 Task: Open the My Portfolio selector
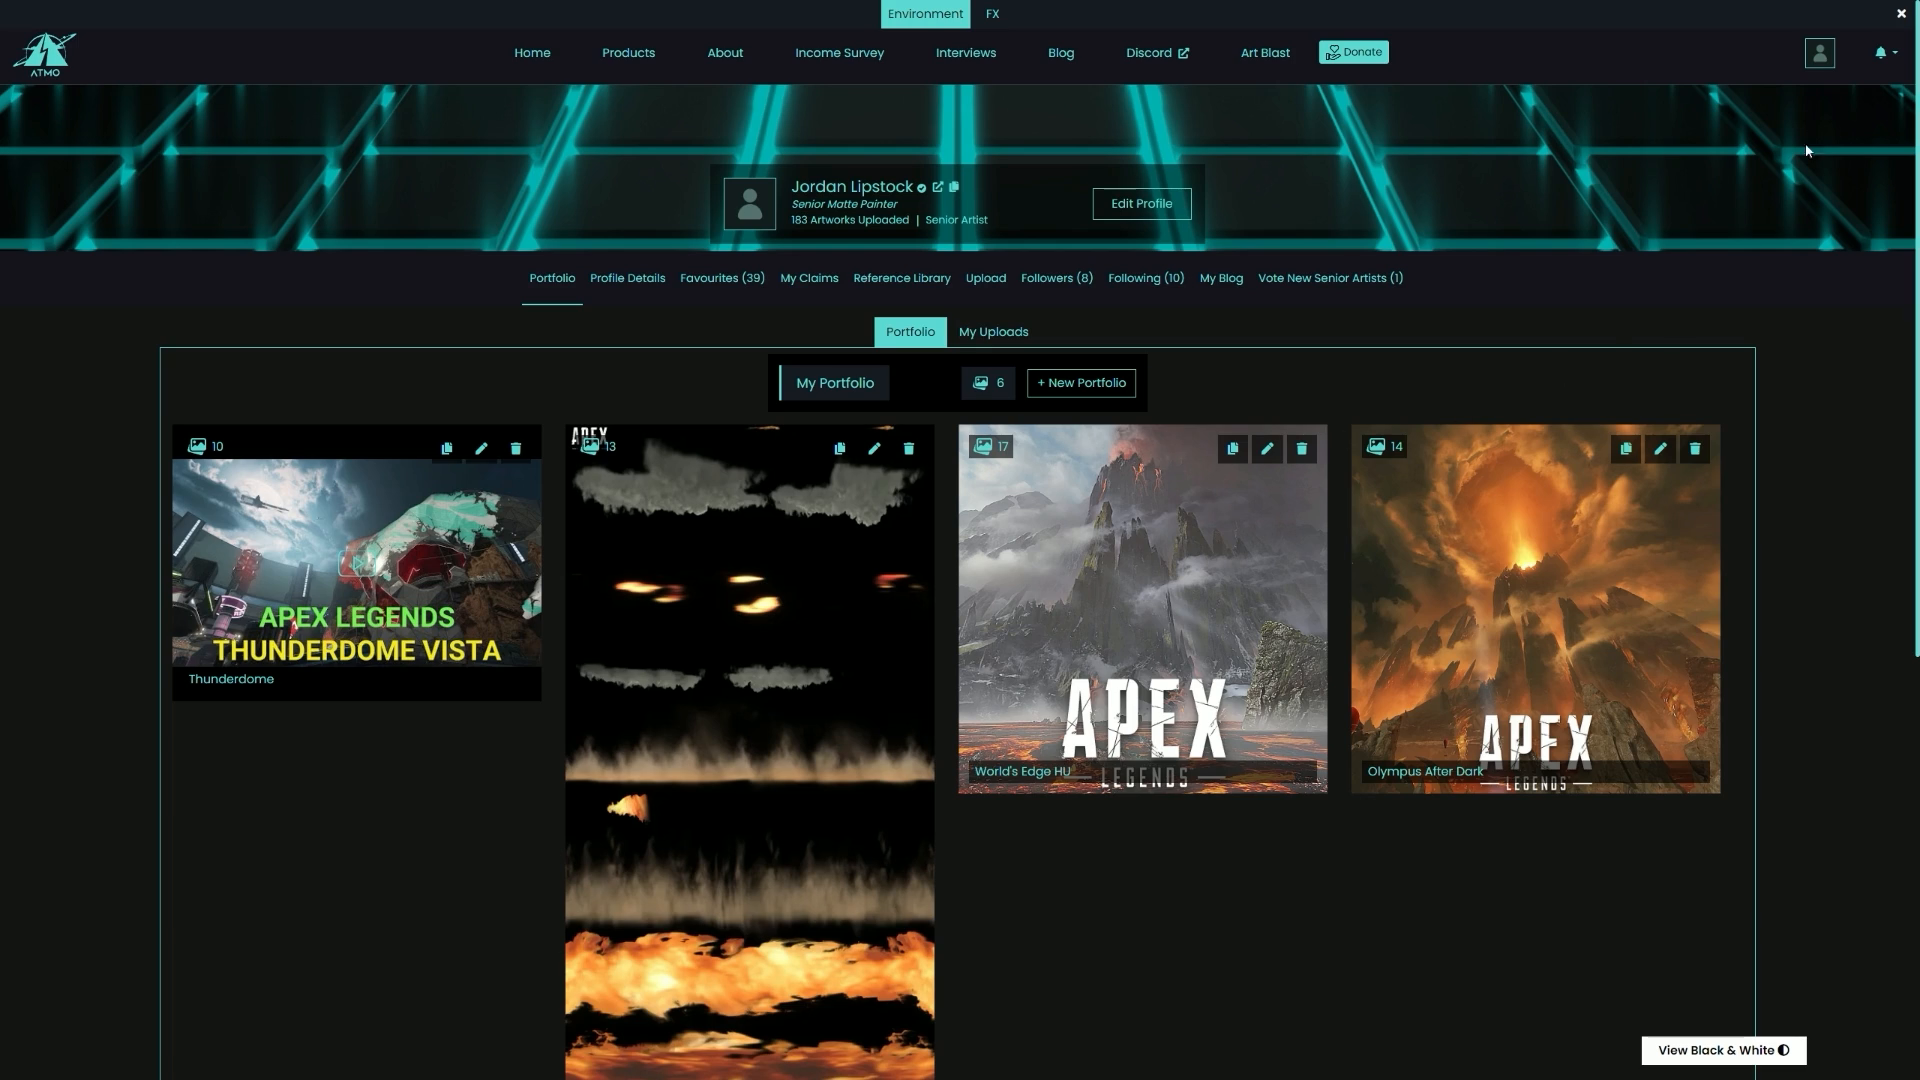pos(835,383)
